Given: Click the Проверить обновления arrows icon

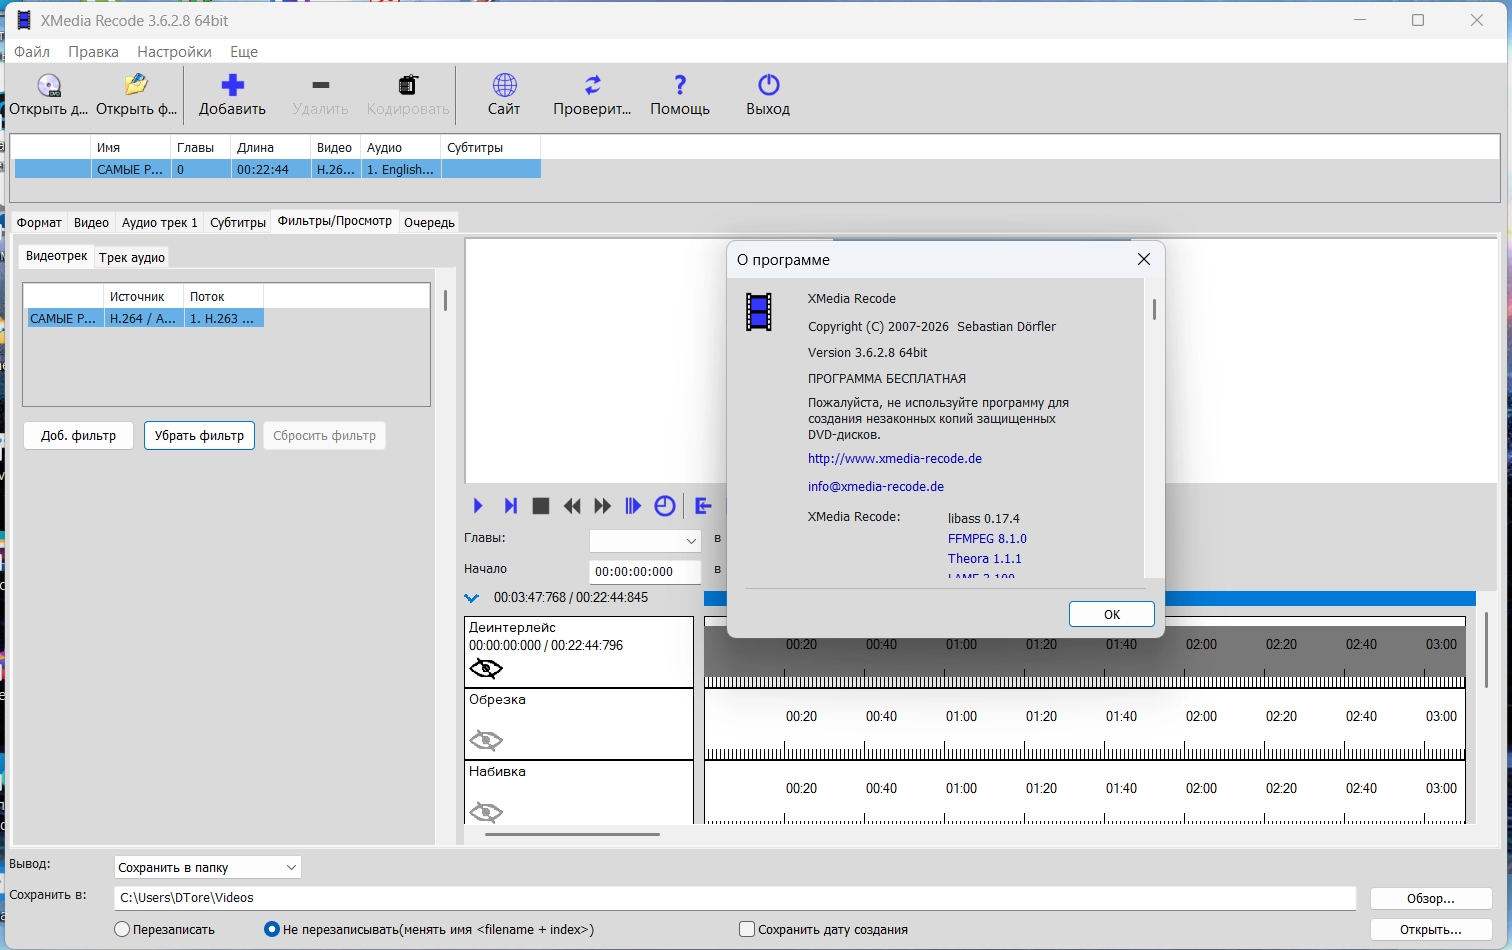Looking at the screenshot, I should 592,86.
